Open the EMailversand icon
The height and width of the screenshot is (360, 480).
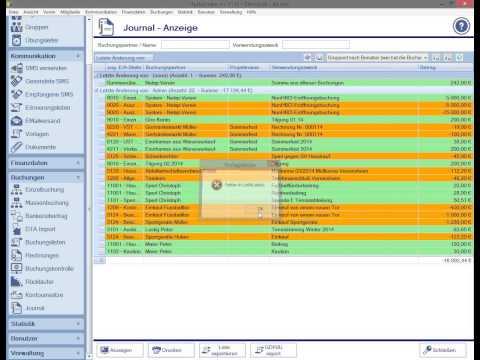(17, 121)
